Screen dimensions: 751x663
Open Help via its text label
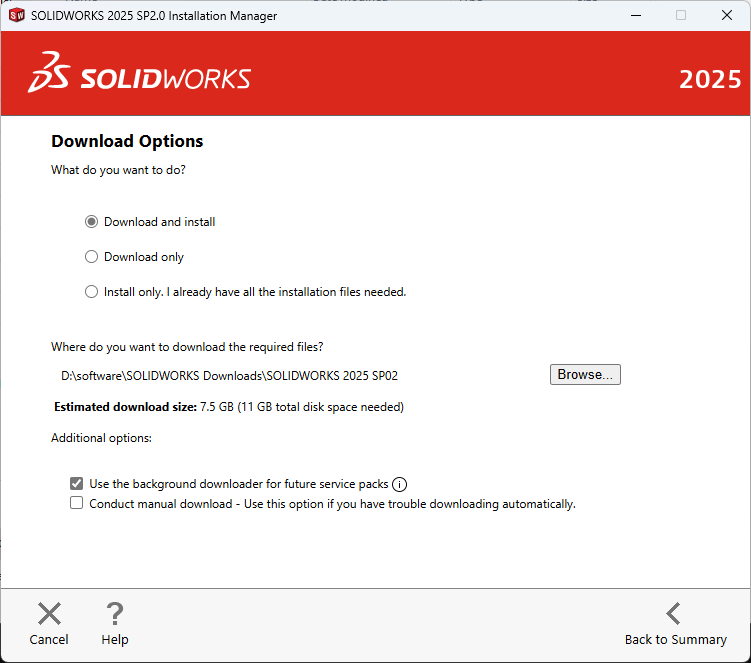click(x=115, y=640)
